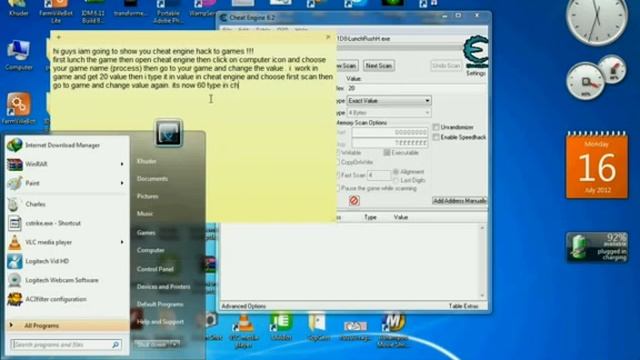Click the search magnifier in Start menu

pos(116,345)
